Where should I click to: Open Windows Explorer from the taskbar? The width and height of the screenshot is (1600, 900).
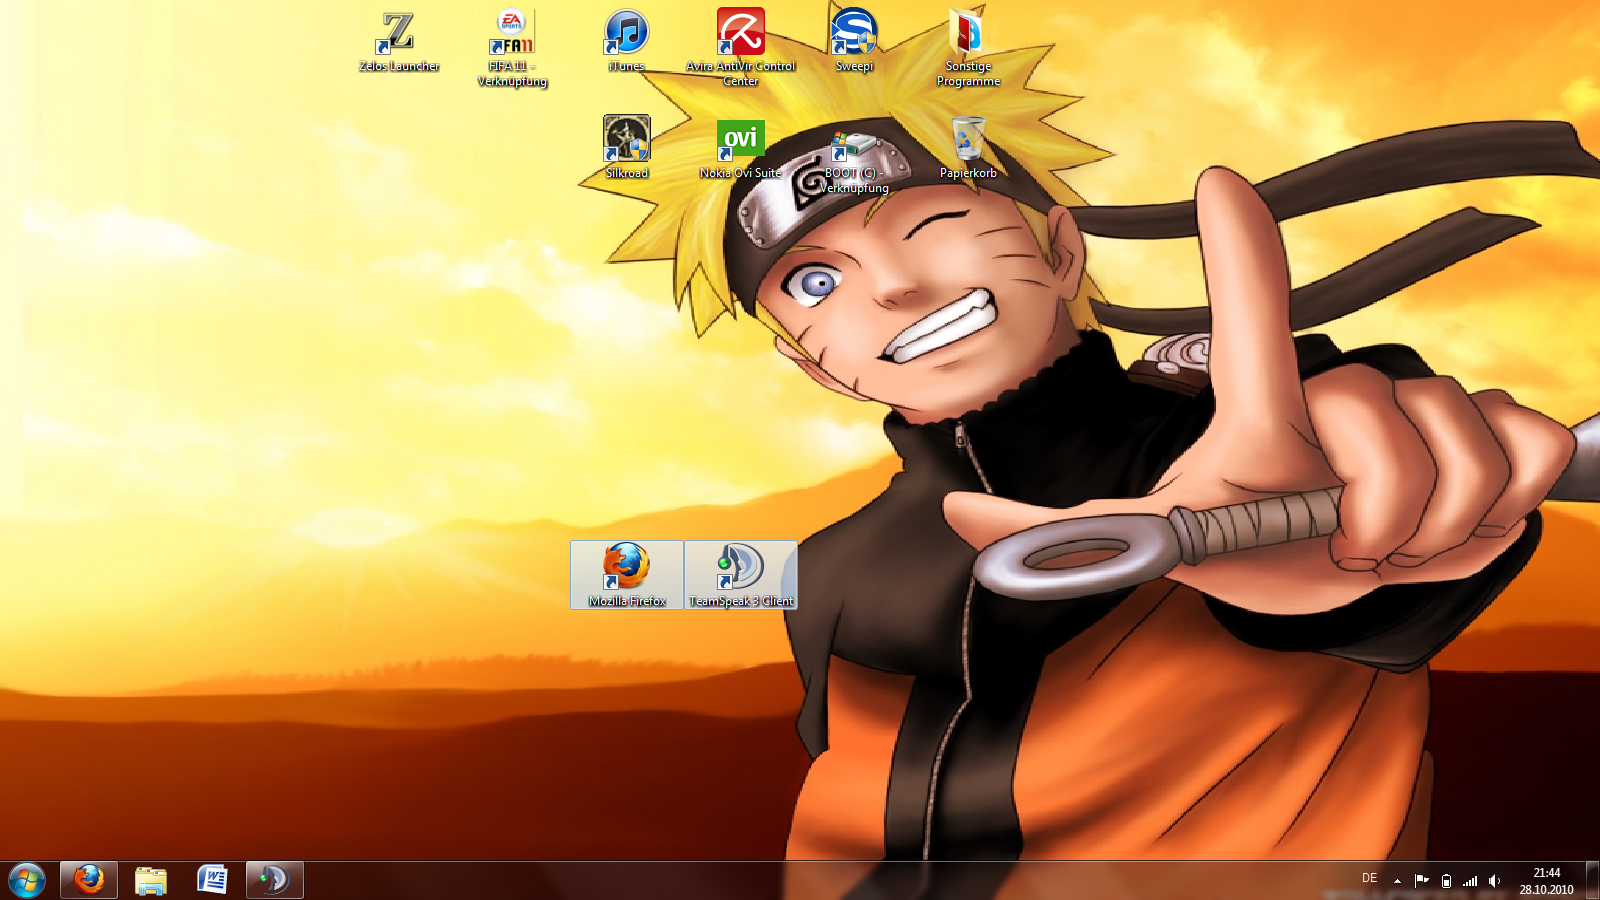pyautogui.click(x=151, y=880)
